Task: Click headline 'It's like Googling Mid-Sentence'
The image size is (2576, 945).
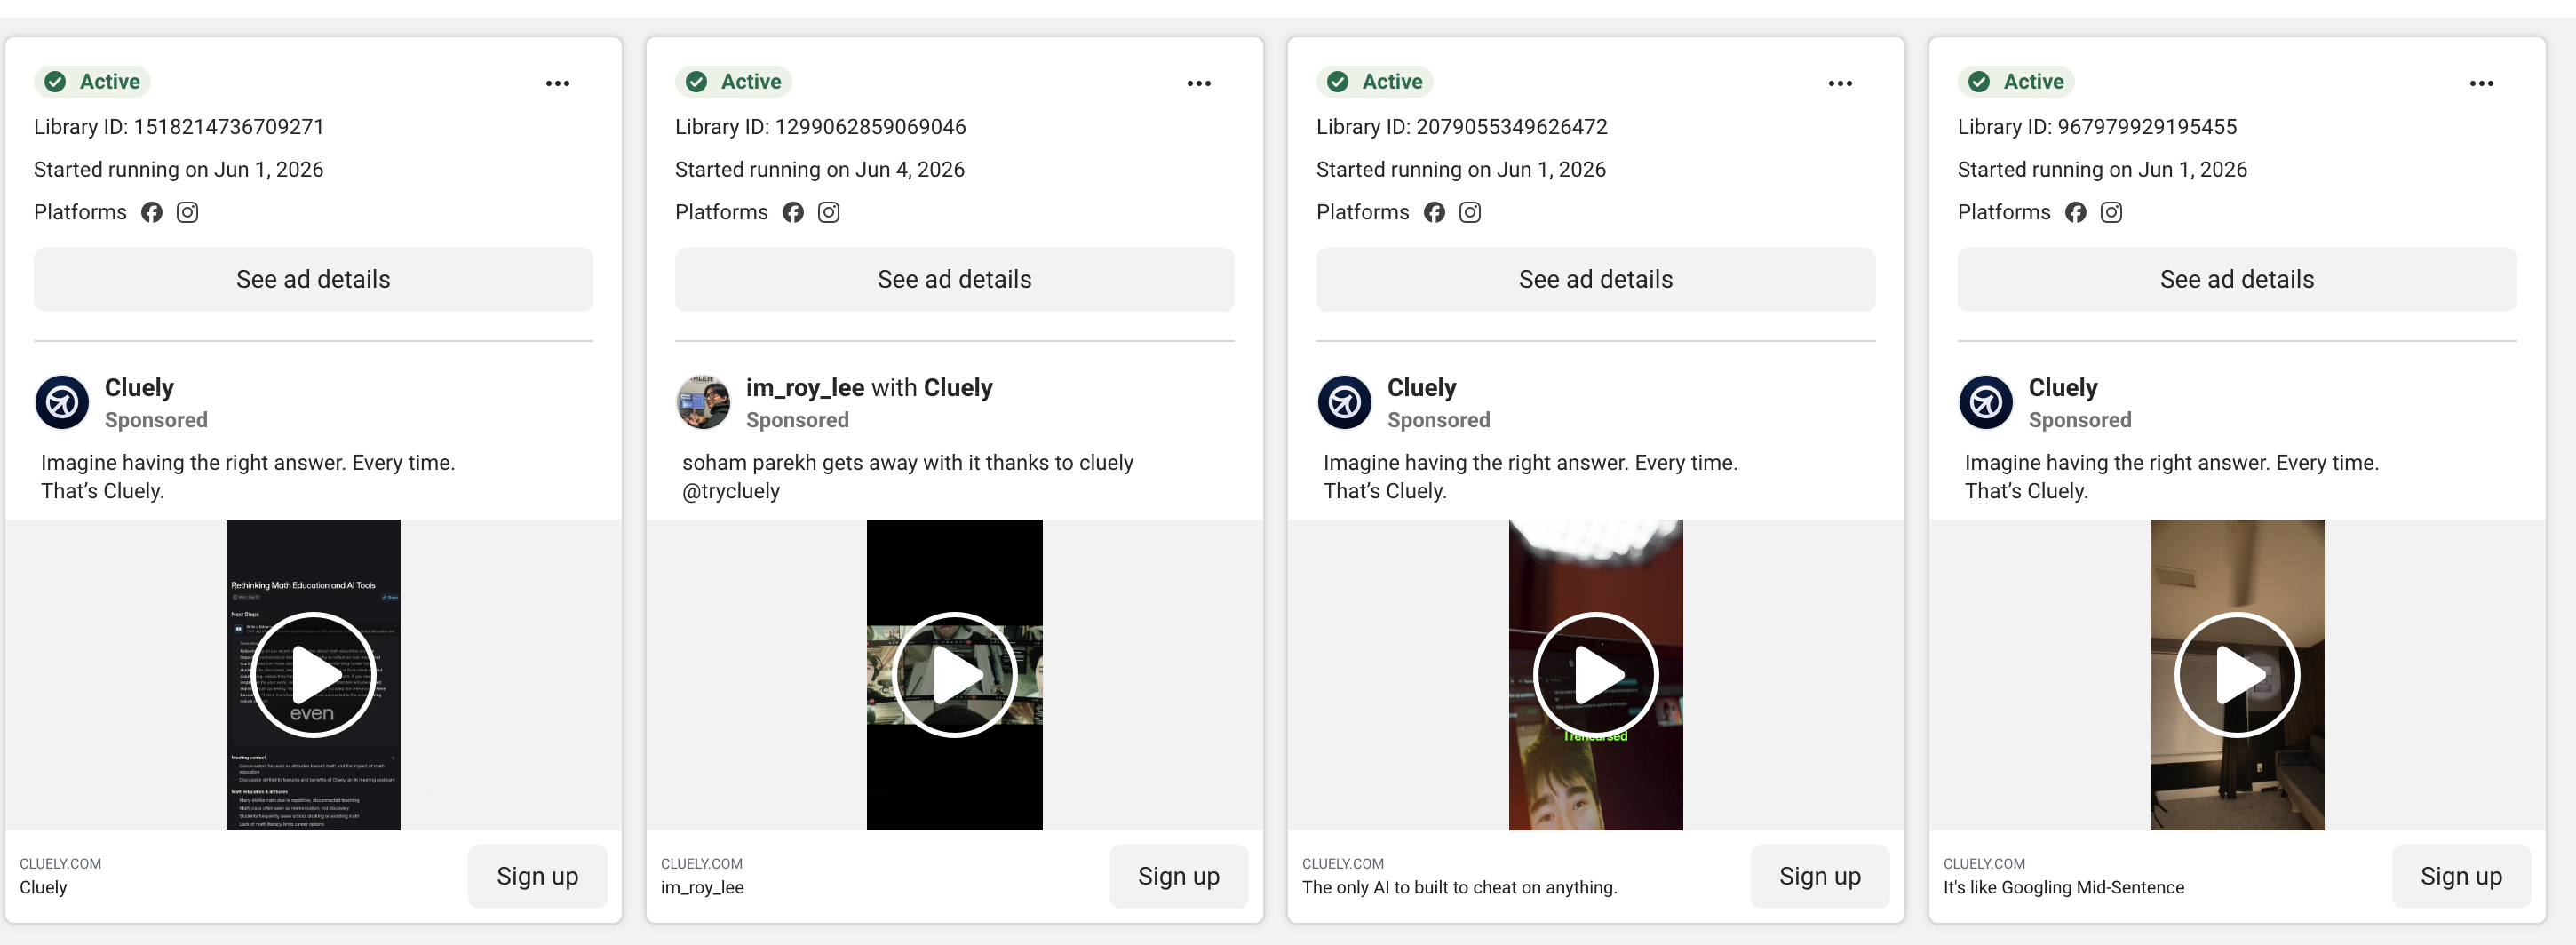Action: 2063,888
